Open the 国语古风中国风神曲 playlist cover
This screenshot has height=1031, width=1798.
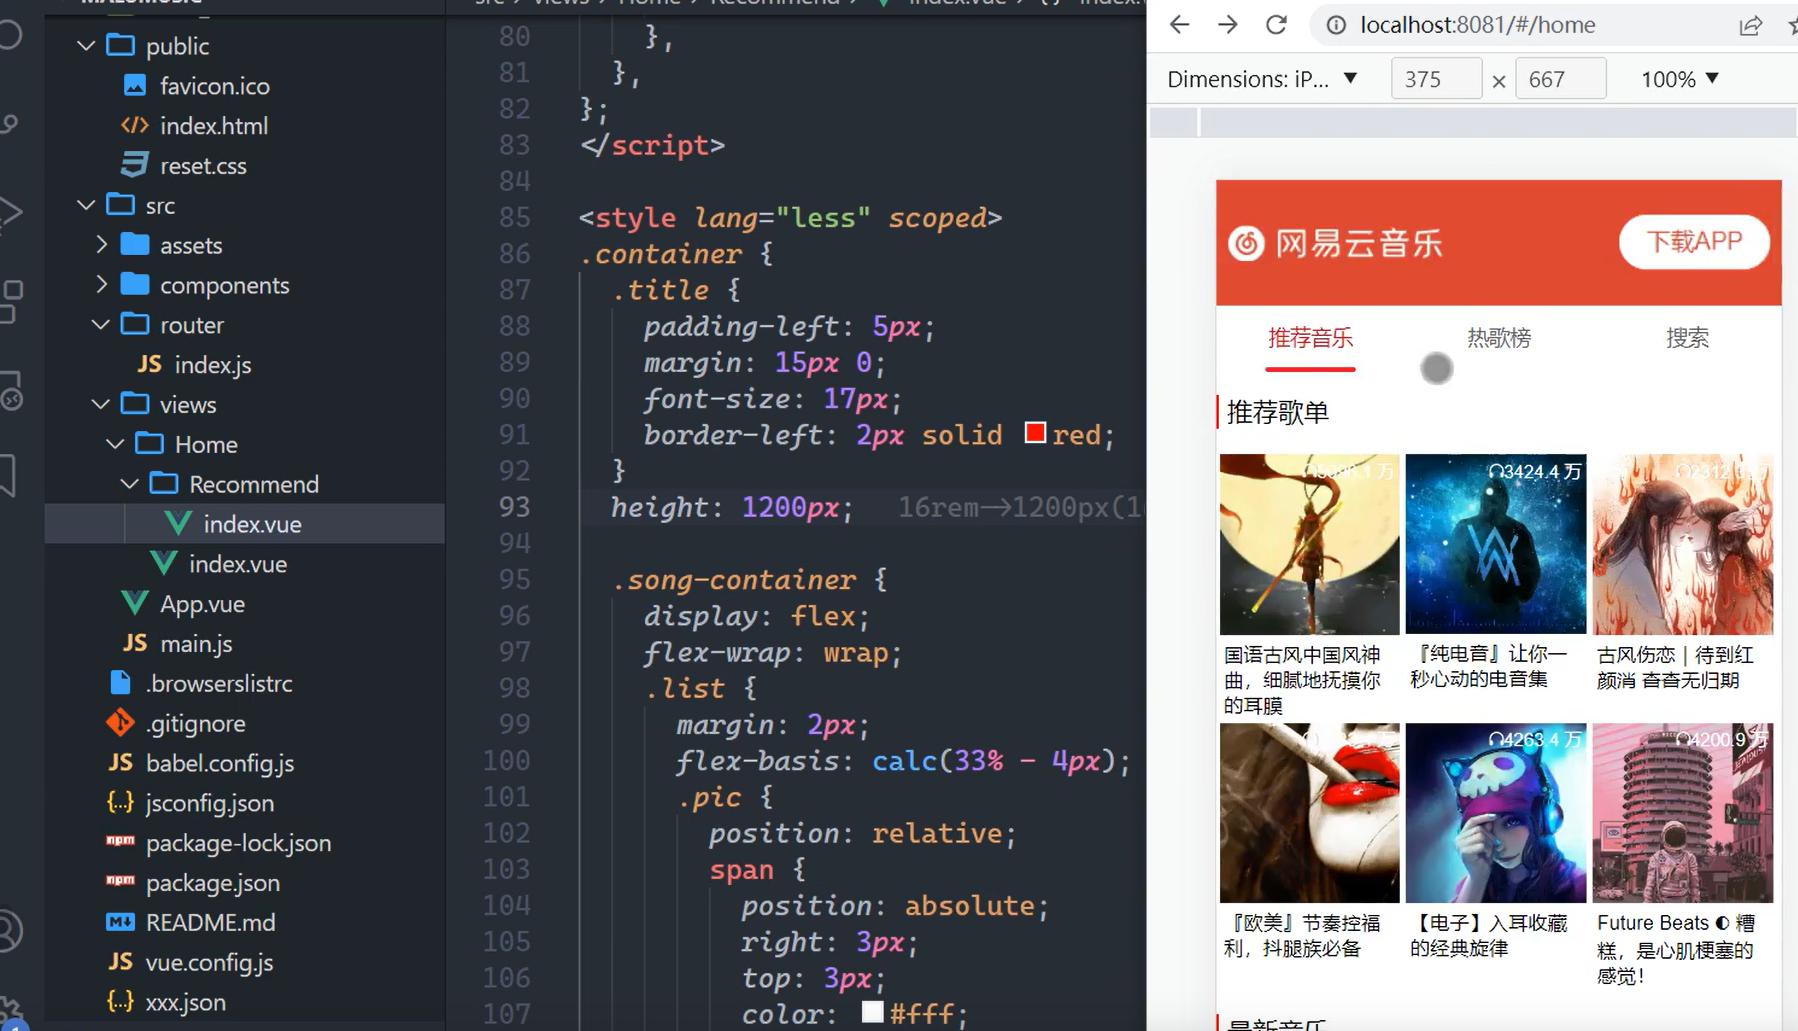pyautogui.click(x=1309, y=544)
